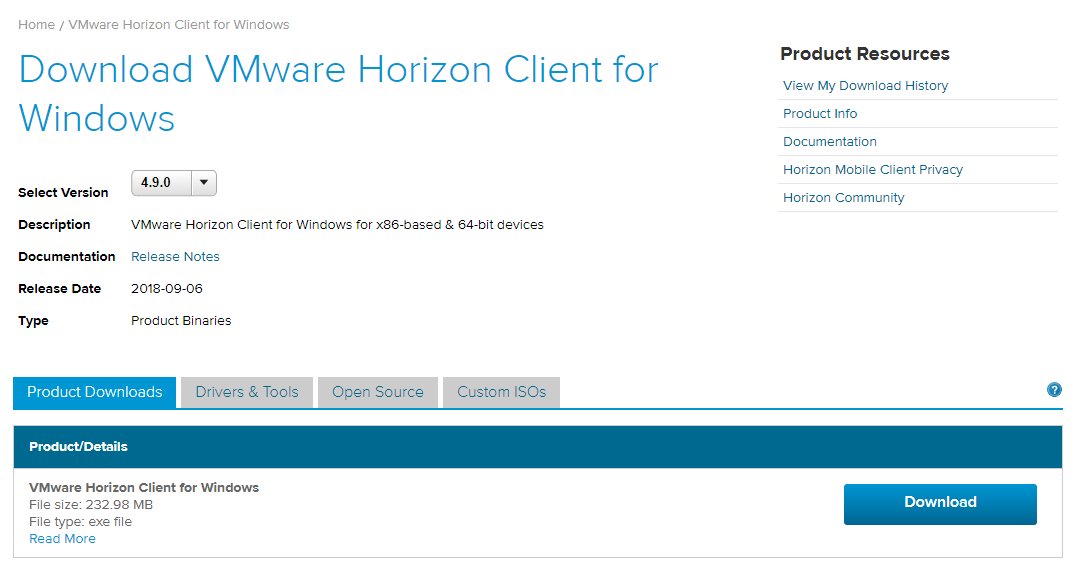Click the blue Download button
The height and width of the screenshot is (570, 1075).
click(x=940, y=504)
